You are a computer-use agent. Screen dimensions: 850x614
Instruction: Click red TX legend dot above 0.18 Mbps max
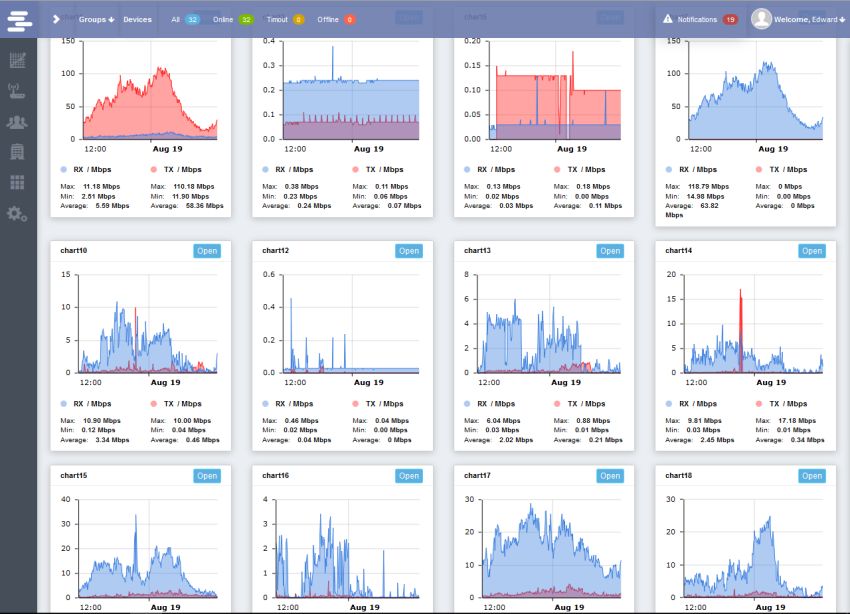coord(557,170)
